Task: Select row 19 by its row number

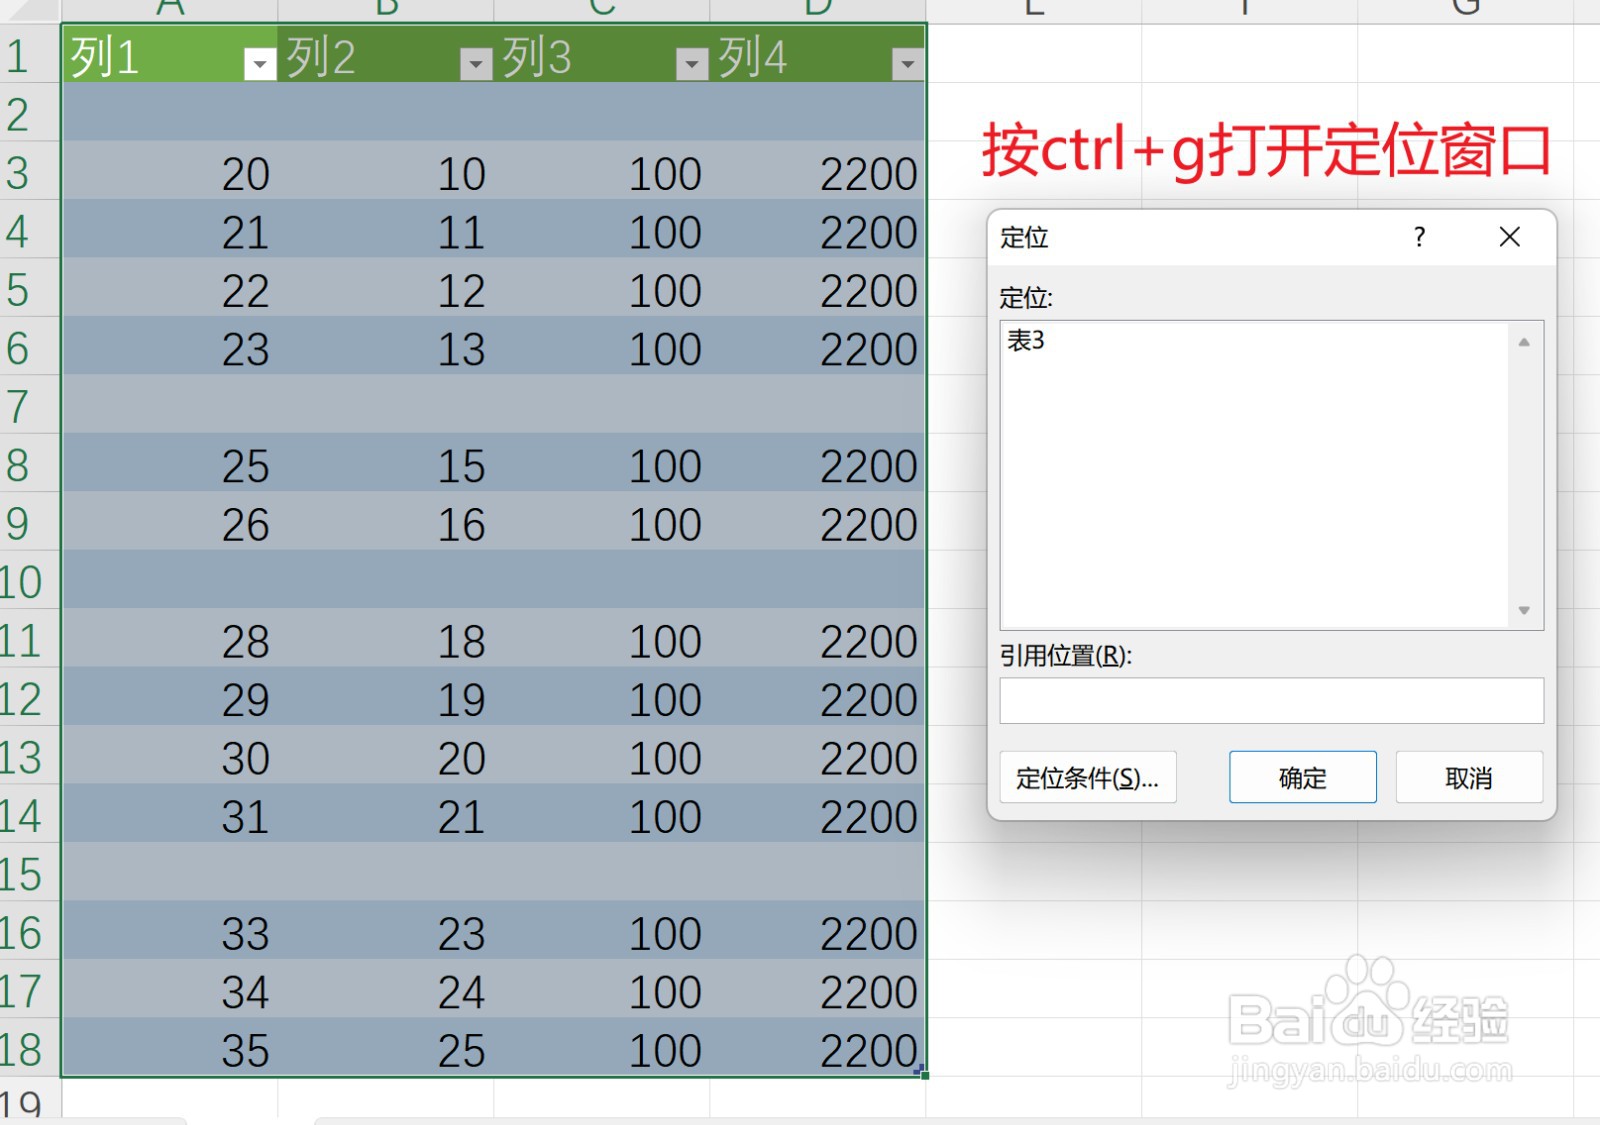Action: pyautogui.click(x=22, y=1105)
